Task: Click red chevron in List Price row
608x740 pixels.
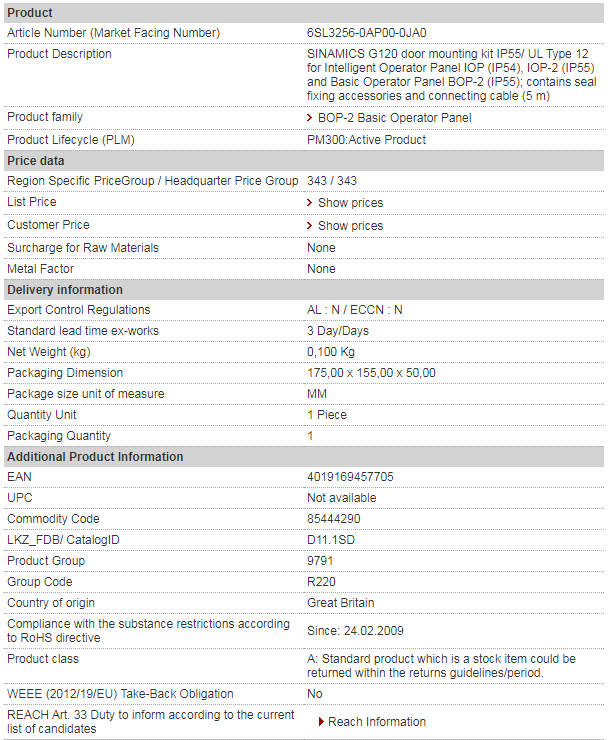Action: pyautogui.click(x=310, y=202)
